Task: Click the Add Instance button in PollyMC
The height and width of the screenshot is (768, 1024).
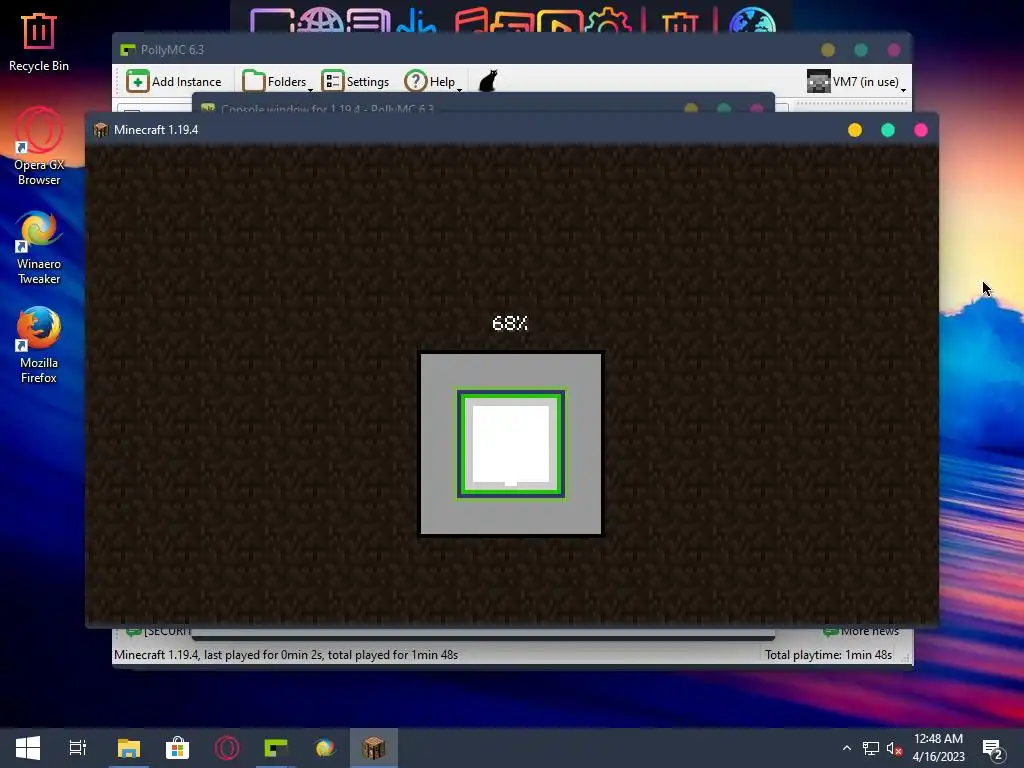Action: 174,82
